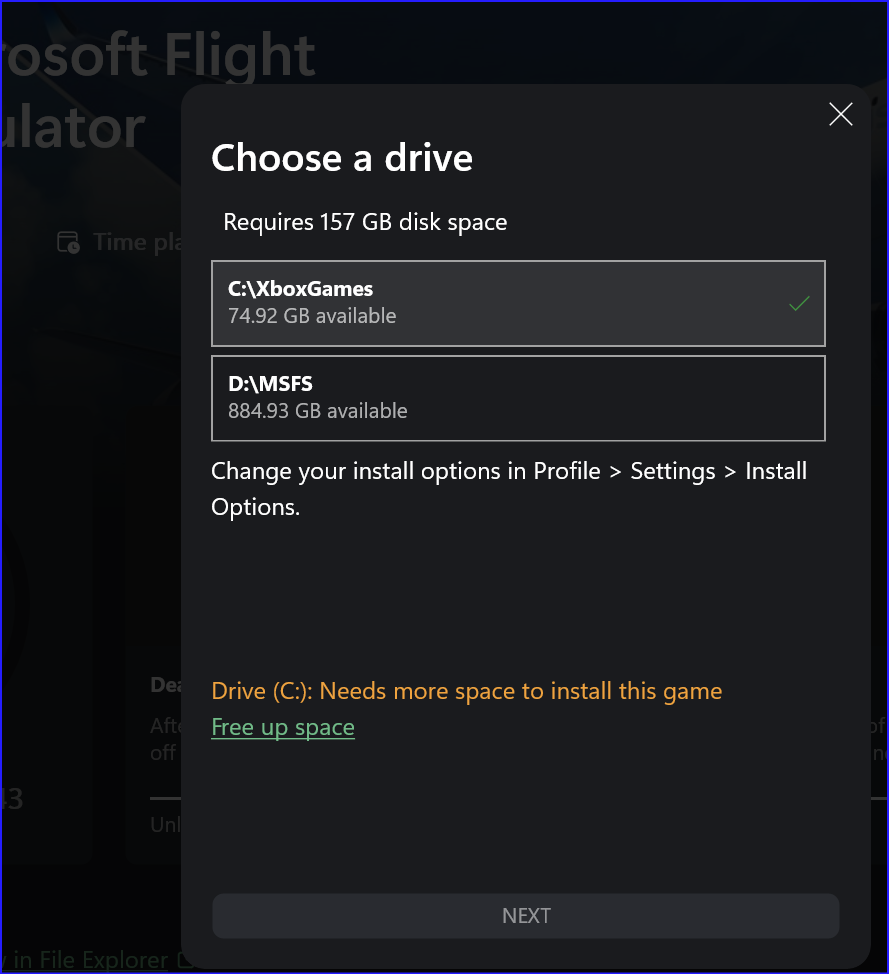889x974 pixels.
Task: Close the Choose a drive dialog
Action: tap(841, 114)
